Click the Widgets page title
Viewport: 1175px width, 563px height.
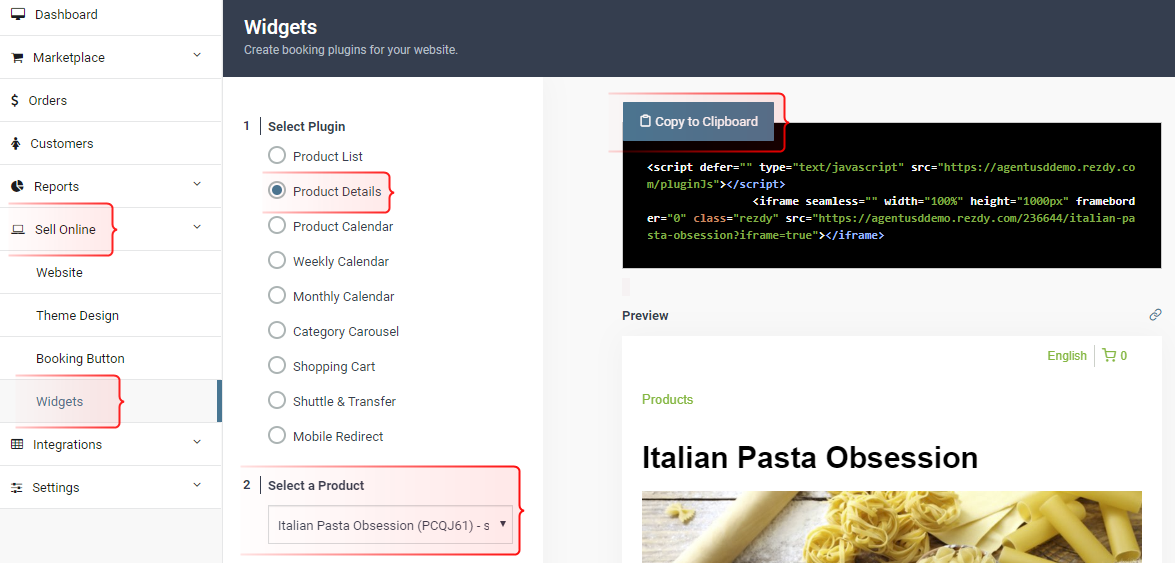click(x=280, y=28)
